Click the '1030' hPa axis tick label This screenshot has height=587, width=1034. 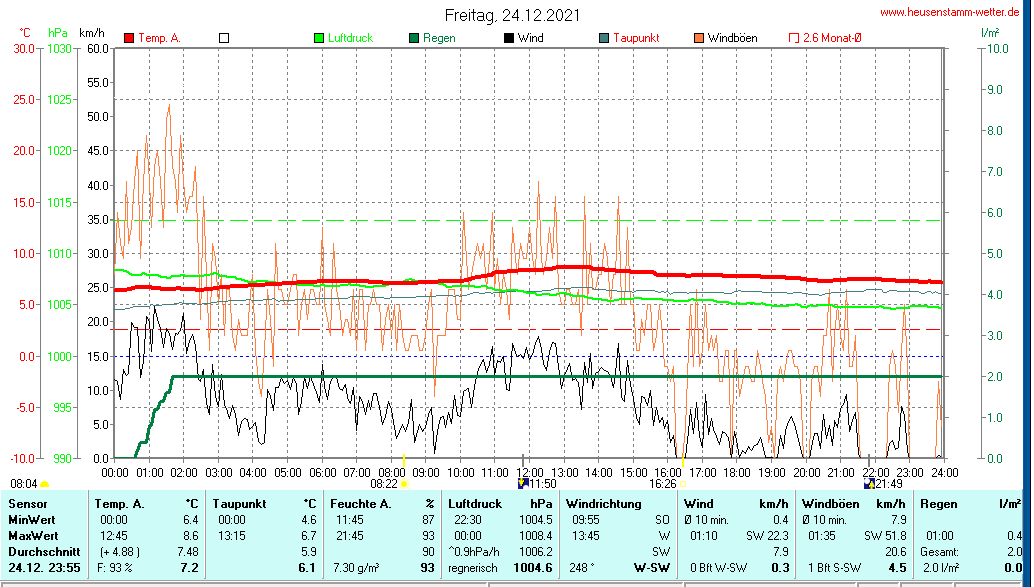pyautogui.click(x=59, y=48)
